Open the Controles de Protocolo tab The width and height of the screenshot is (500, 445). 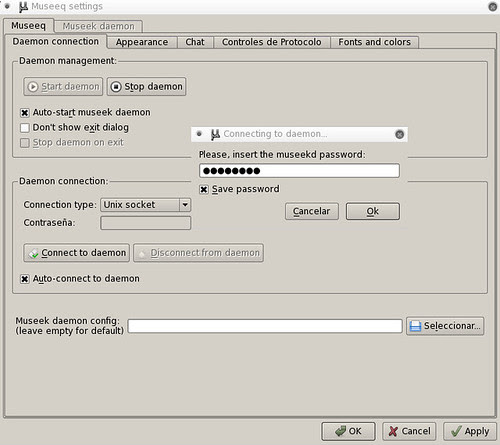(272, 42)
